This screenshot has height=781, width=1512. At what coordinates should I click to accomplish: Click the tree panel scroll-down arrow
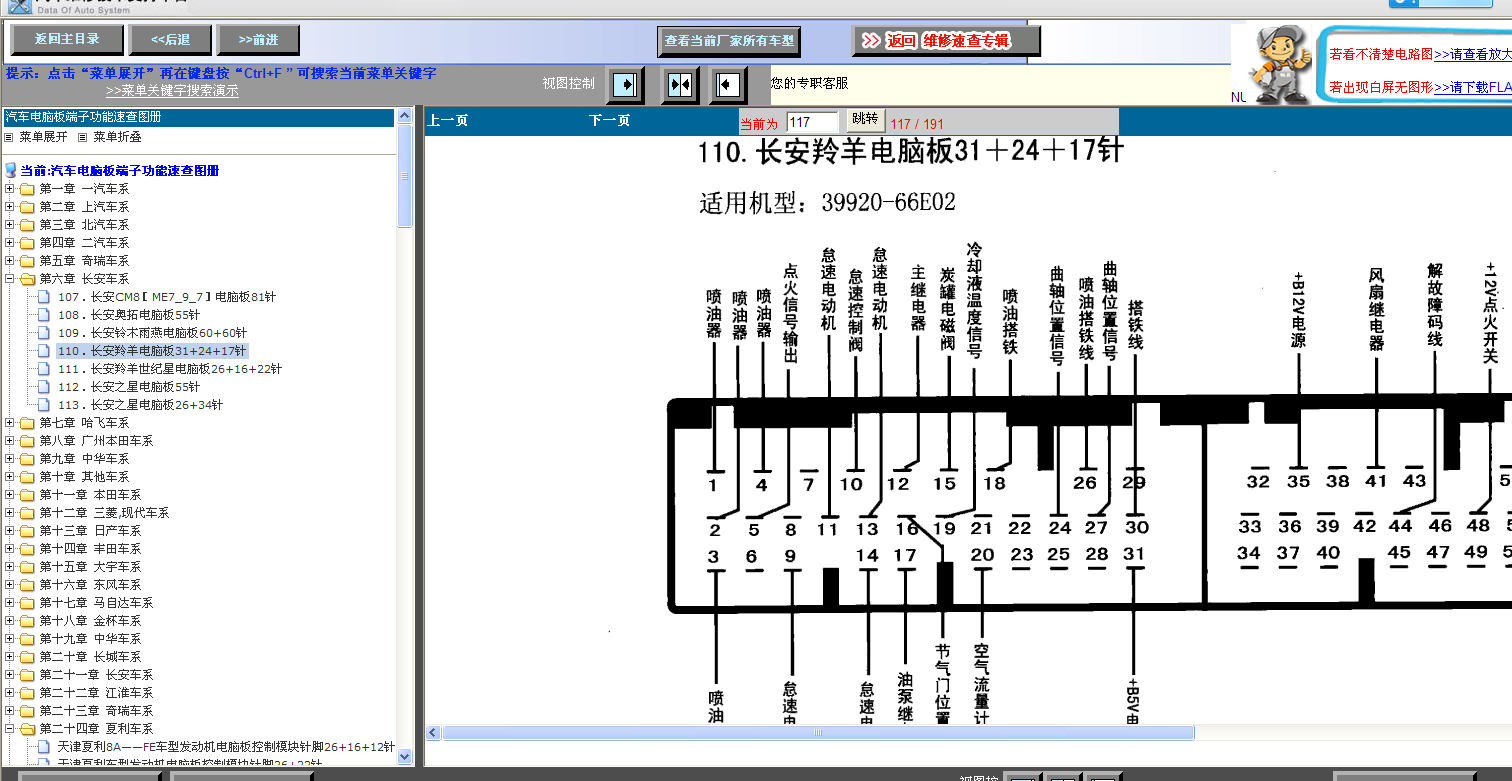click(404, 757)
